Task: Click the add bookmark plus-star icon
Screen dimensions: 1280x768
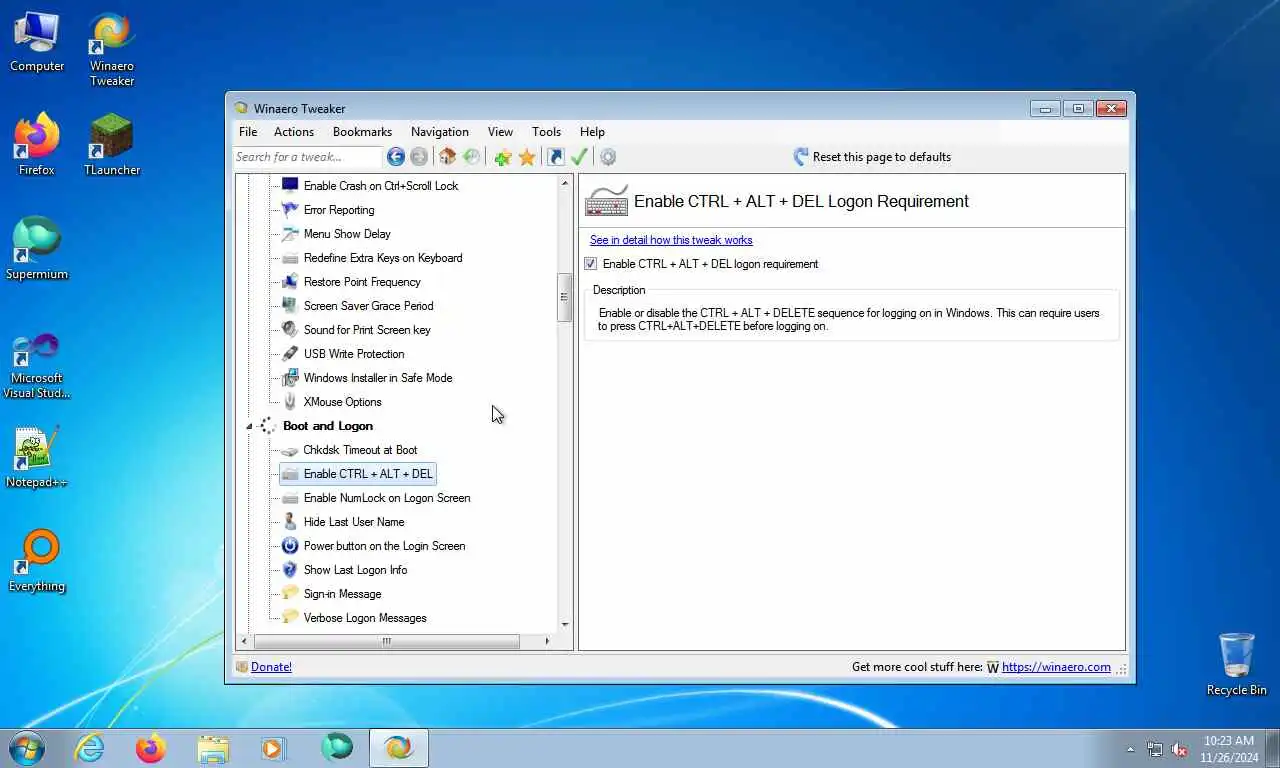Action: [502, 157]
